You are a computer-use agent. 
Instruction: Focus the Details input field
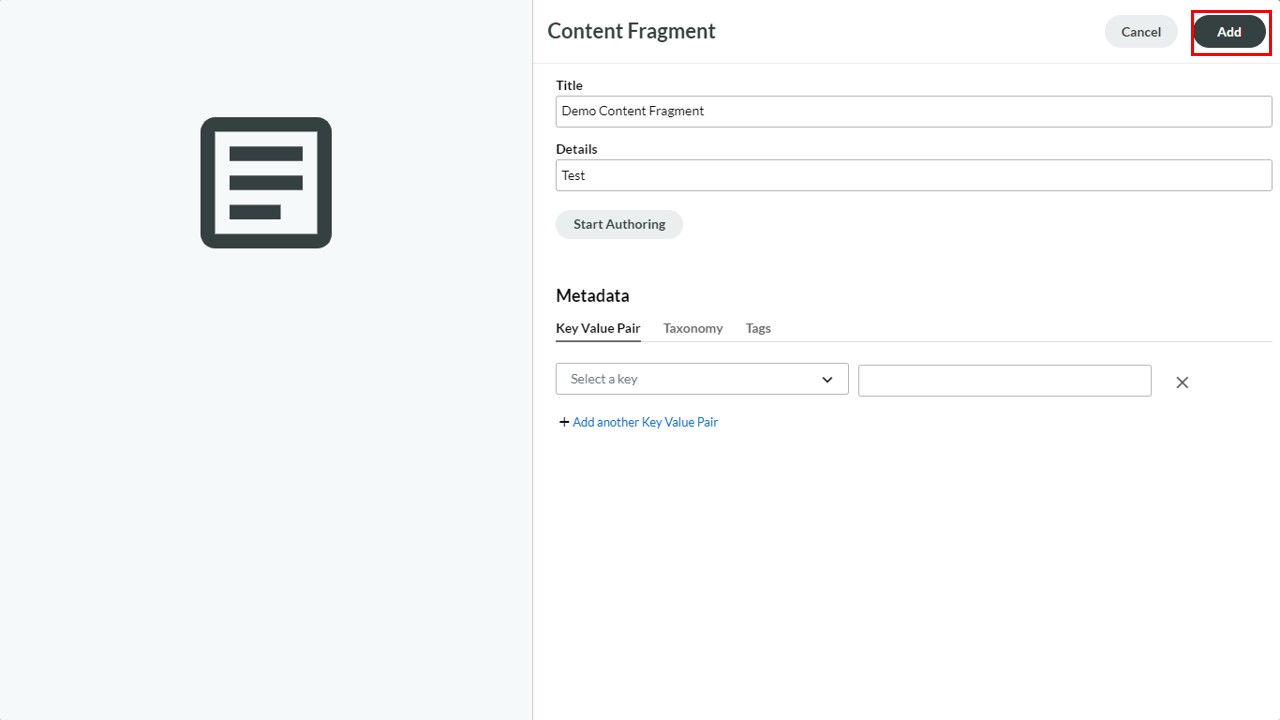pyautogui.click(x=914, y=175)
